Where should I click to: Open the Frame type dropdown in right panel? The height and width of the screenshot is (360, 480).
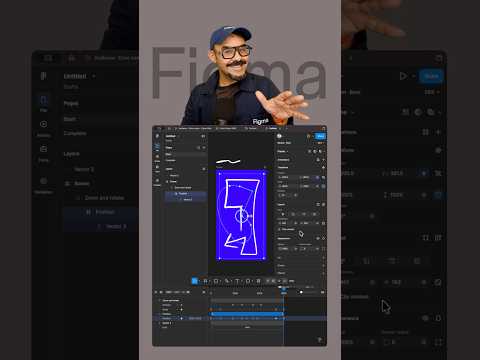[283, 151]
